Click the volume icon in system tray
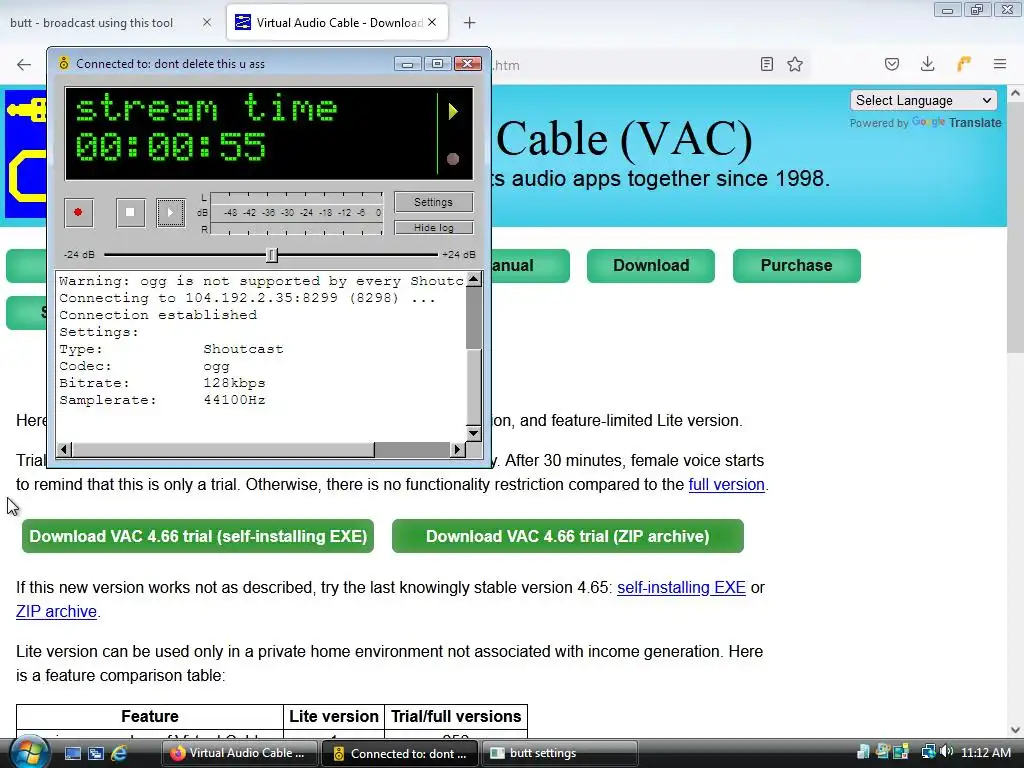Screen dimensions: 1024x768 tap(946, 752)
